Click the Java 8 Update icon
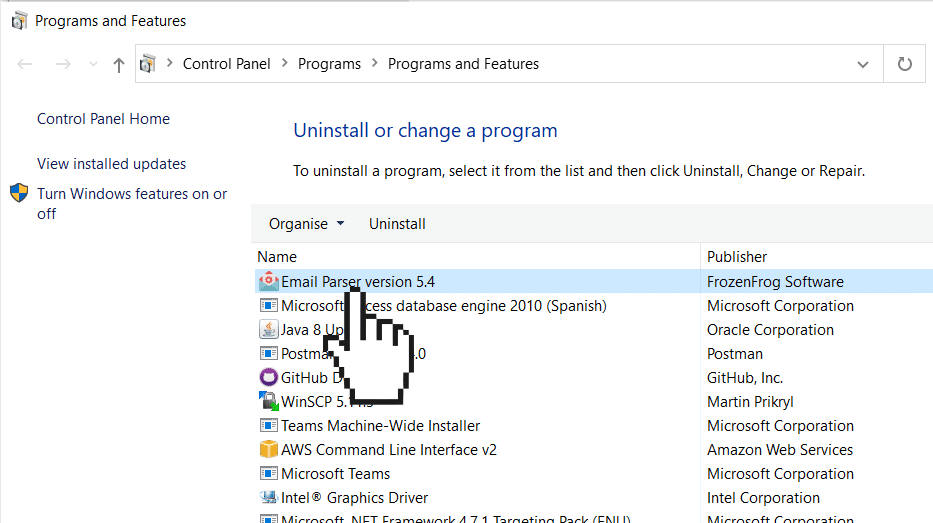This screenshot has height=523, width=933. tap(269, 329)
